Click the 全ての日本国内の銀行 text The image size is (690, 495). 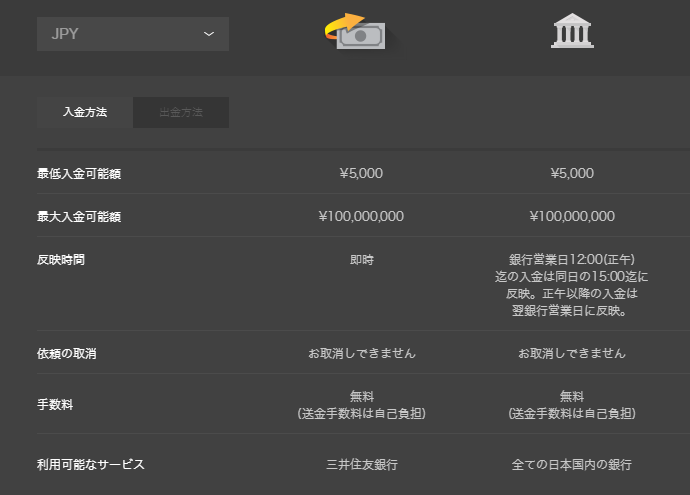click(572, 465)
